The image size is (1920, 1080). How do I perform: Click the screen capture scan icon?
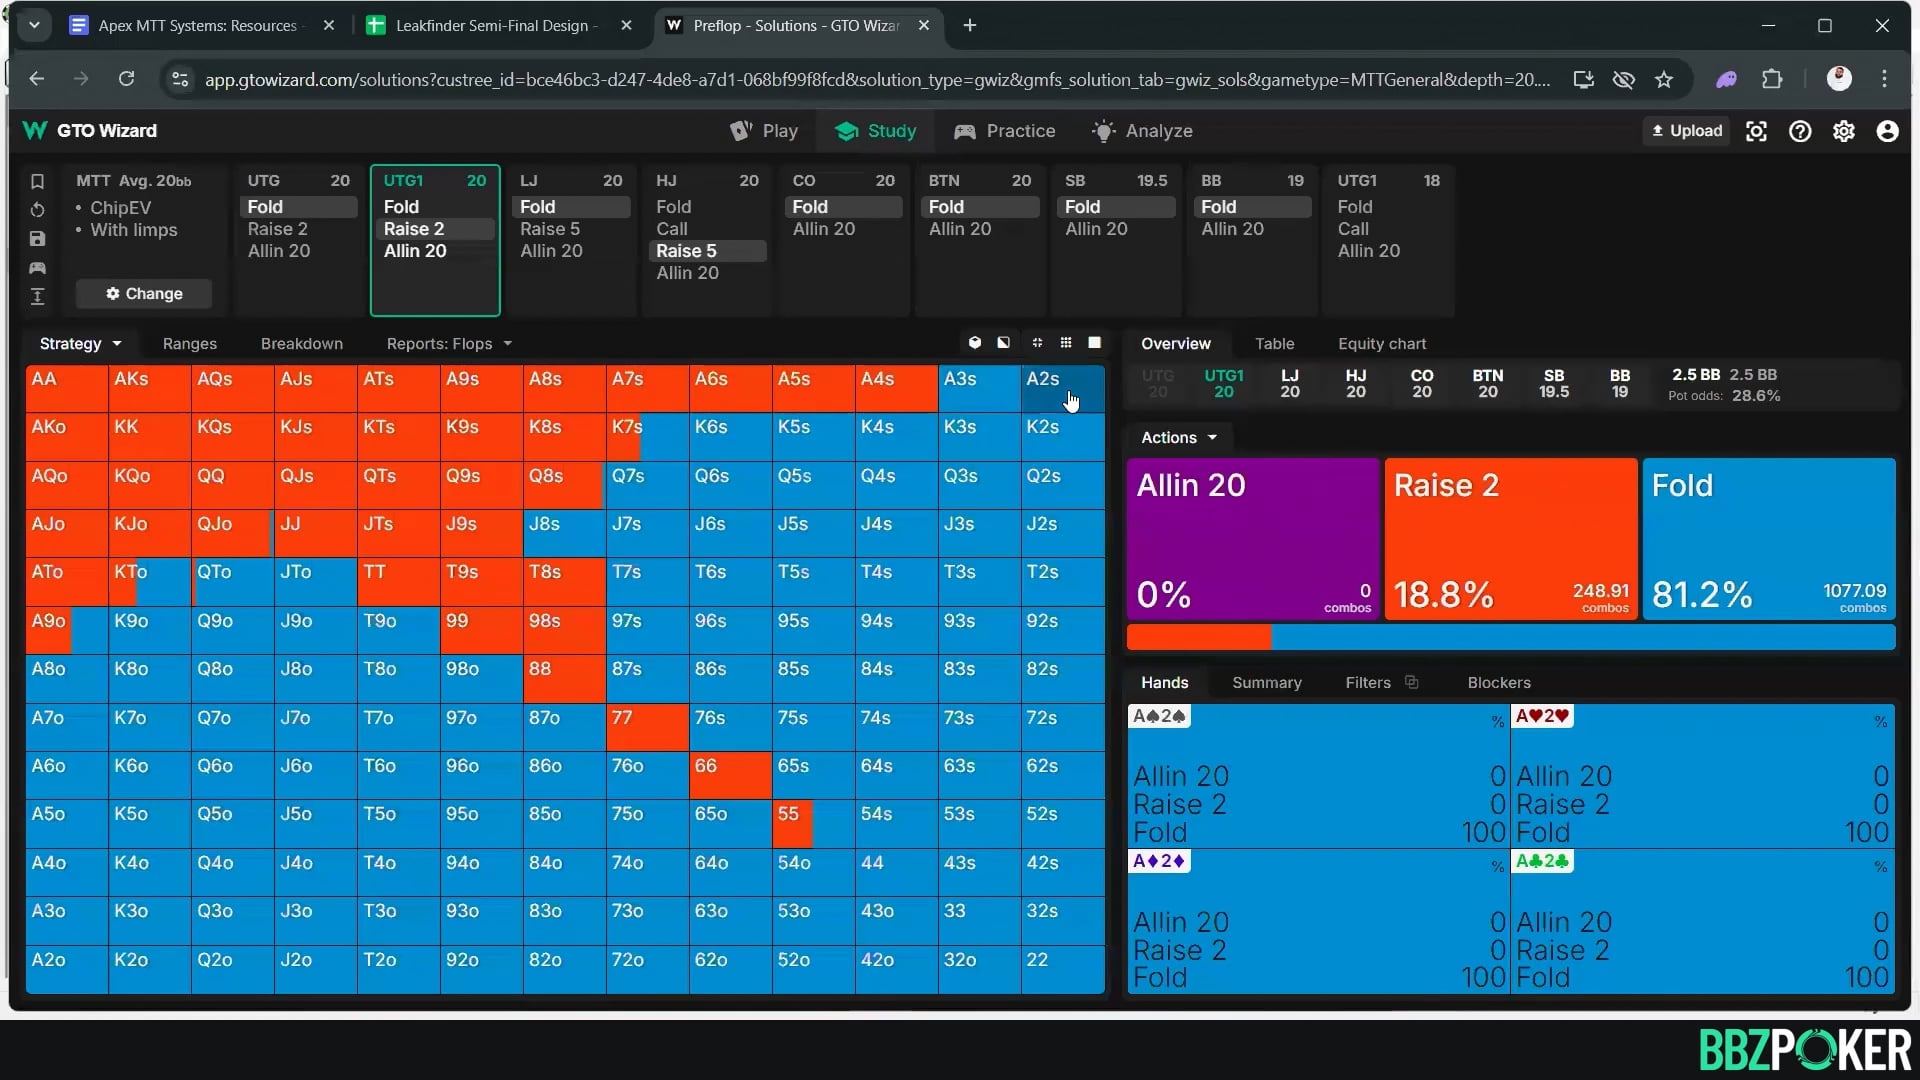[1756, 131]
